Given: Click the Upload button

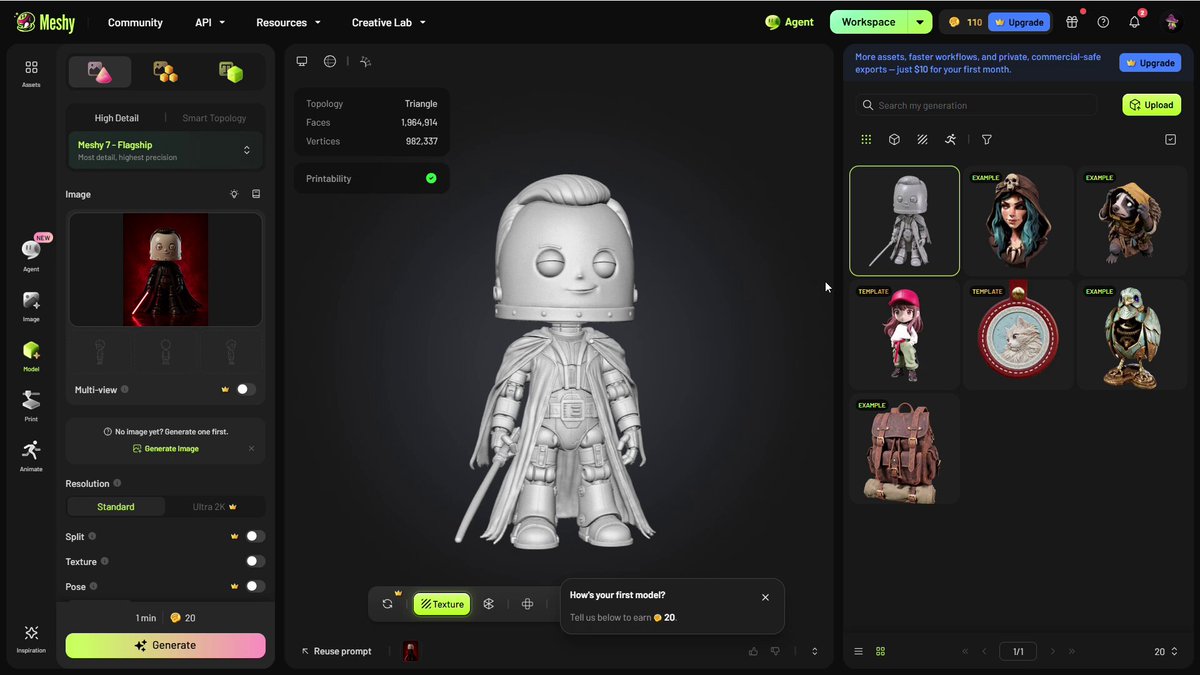Looking at the screenshot, I should 1152,105.
